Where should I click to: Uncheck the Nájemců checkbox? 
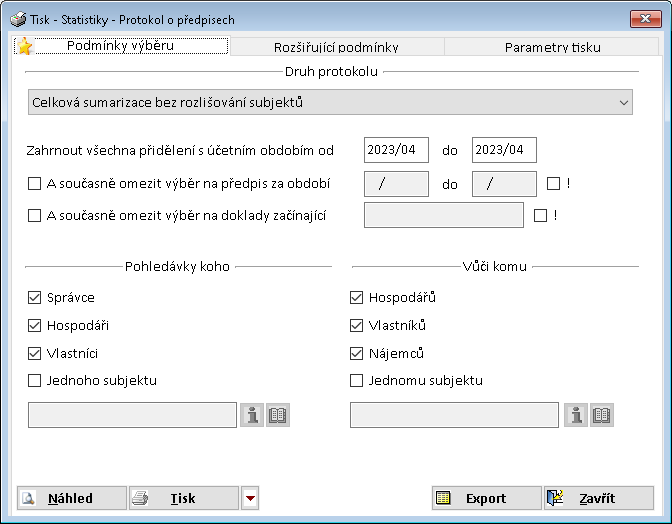tap(357, 353)
